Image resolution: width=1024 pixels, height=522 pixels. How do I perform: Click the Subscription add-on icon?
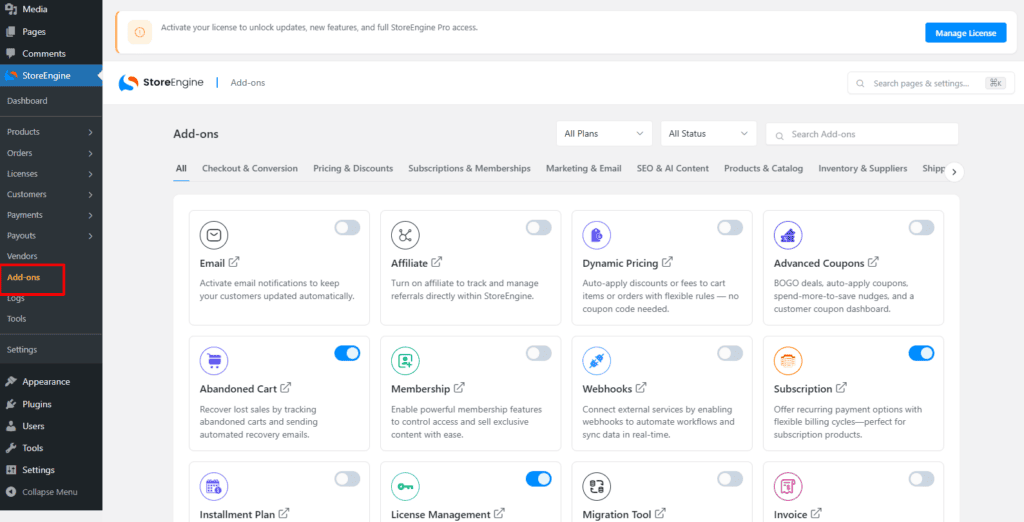click(788, 361)
